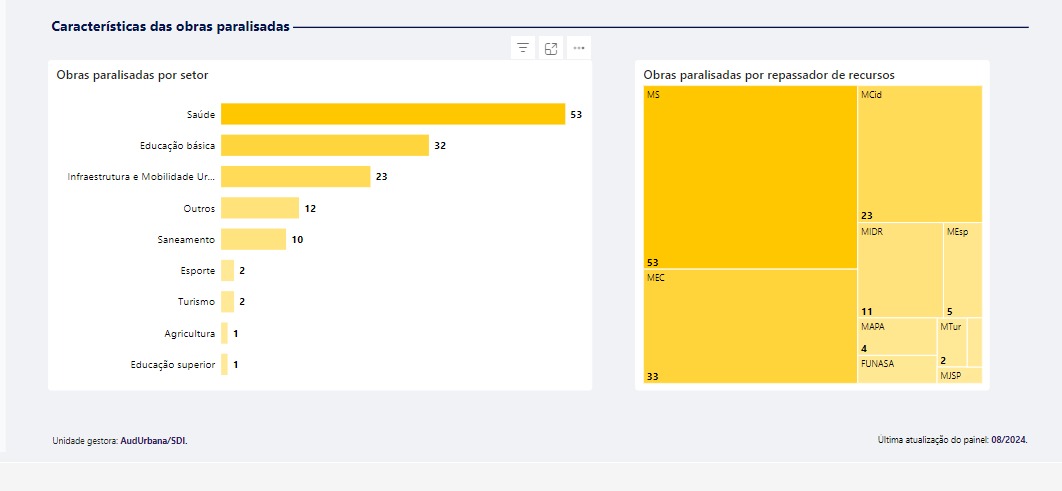Select the MEsp treemap tile

tap(962, 269)
